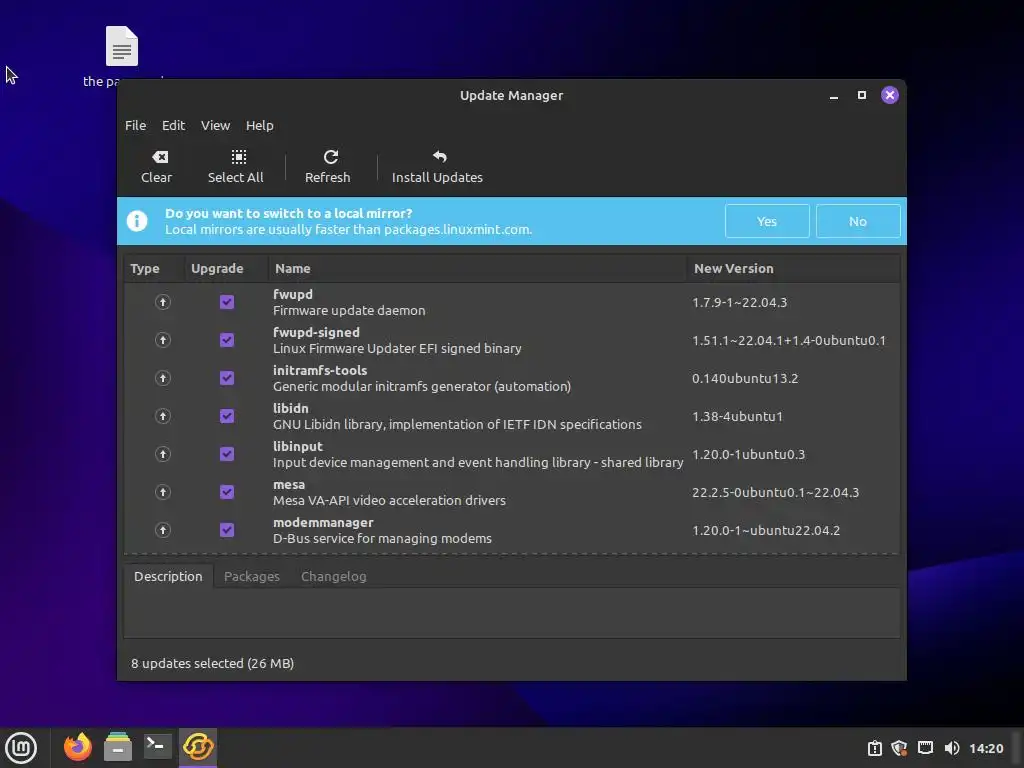Open the File menu
This screenshot has width=1024, height=768.
coord(135,125)
